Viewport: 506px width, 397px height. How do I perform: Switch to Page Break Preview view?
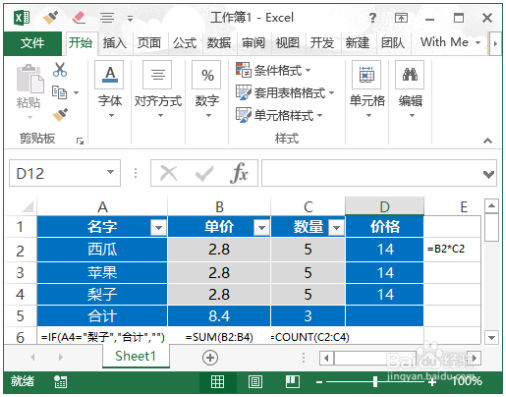293,382
